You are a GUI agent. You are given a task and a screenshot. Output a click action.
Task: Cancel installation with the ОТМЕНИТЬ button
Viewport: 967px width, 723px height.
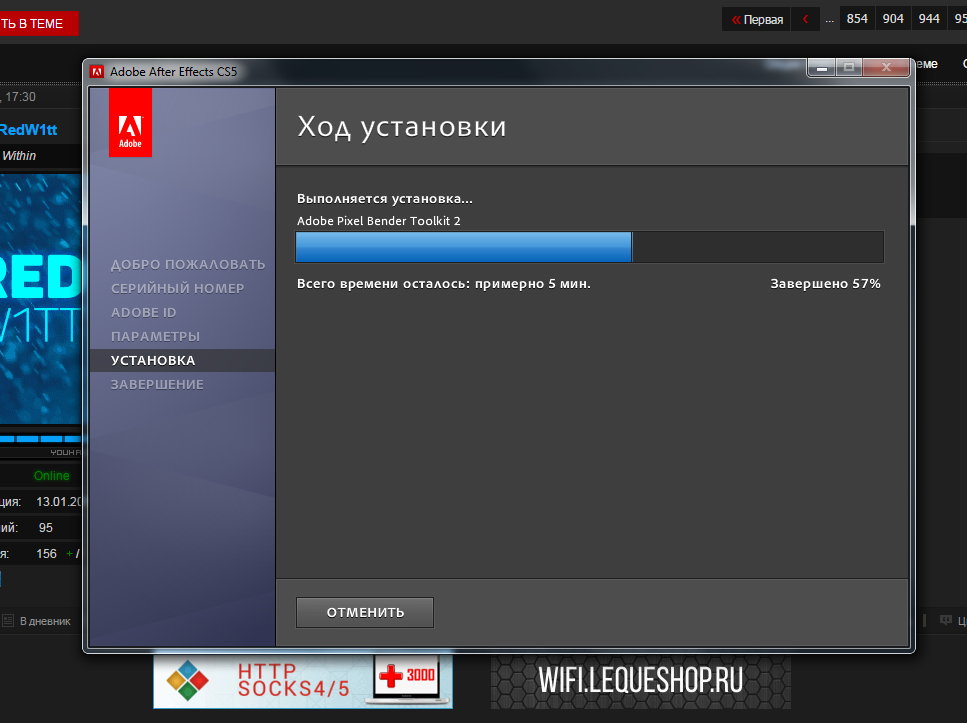364,613
